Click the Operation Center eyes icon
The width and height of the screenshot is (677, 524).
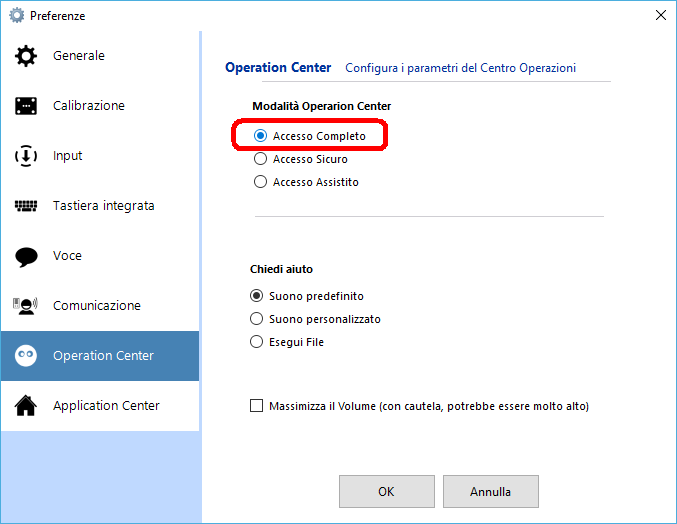coord(26,356)
